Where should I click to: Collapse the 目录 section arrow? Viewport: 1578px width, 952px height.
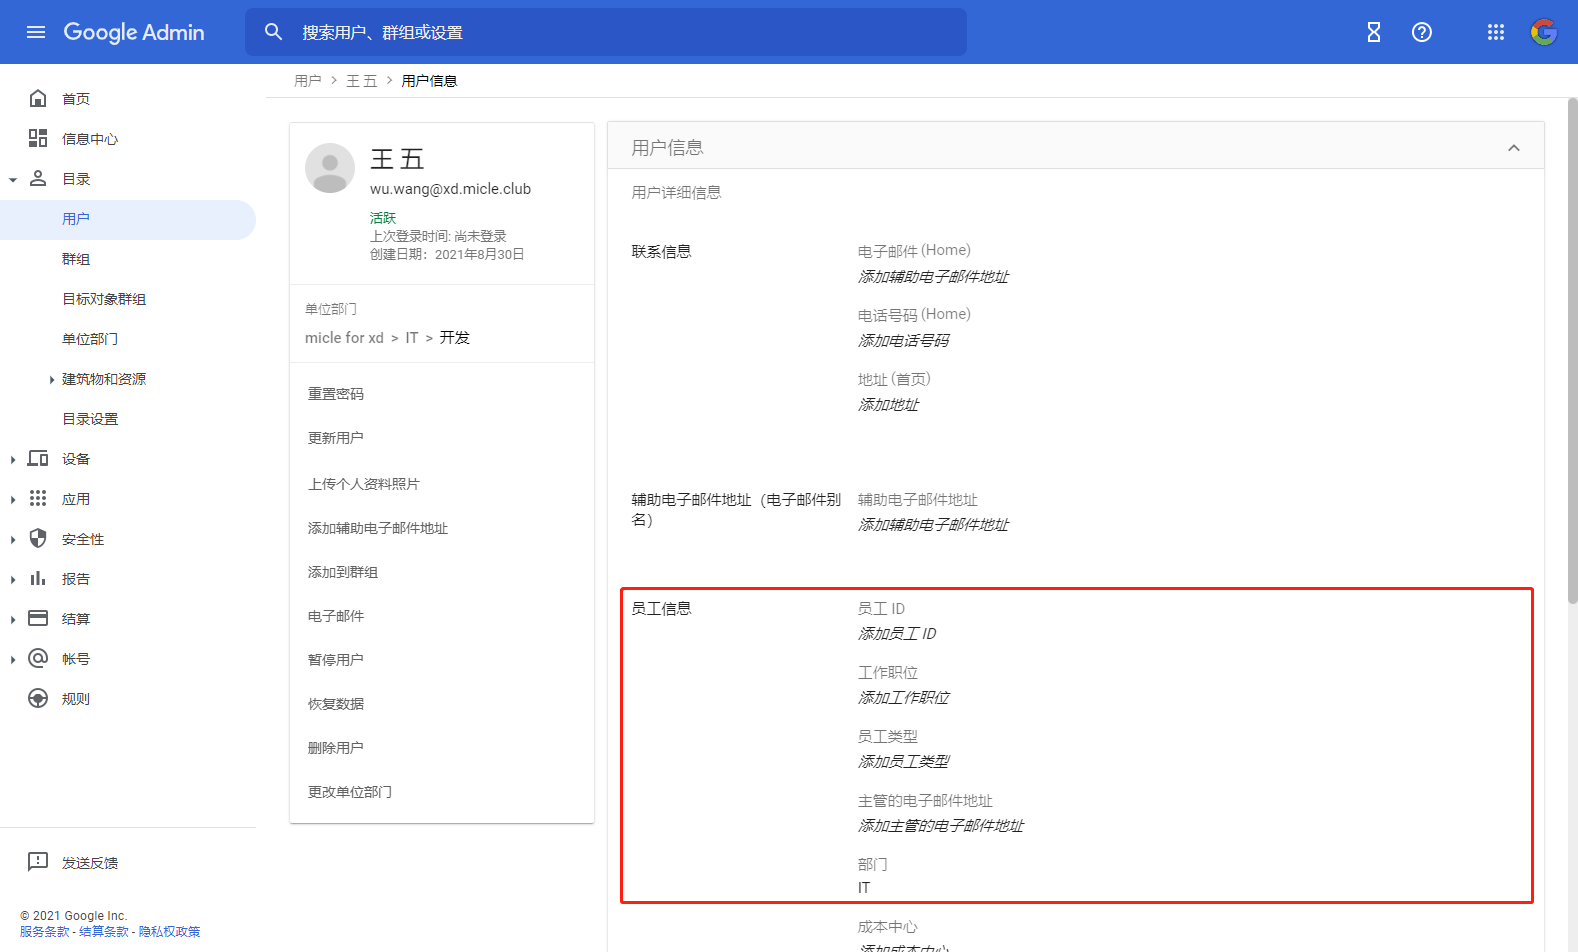tap(13, 180)
